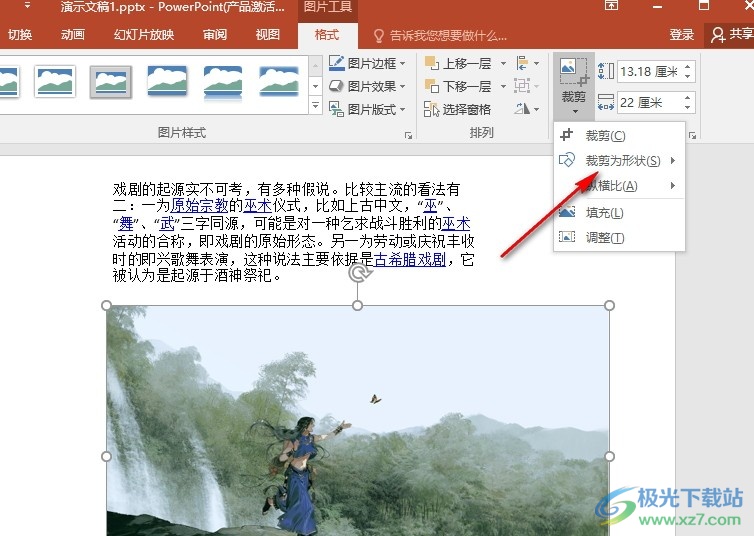Click the shape icon beside 裁剪为形状(S)
Viewport: 754px width, 536px height.
567,160
